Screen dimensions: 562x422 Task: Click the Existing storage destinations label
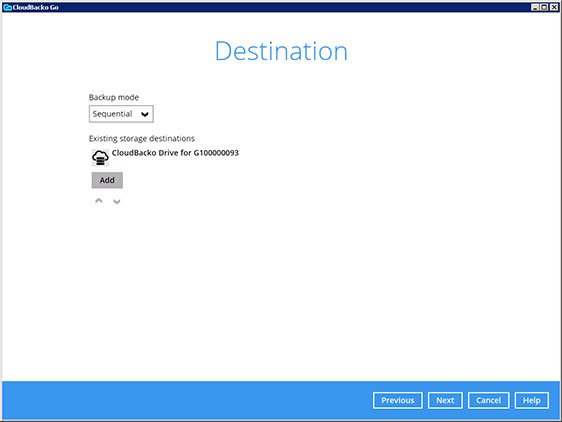142,138
